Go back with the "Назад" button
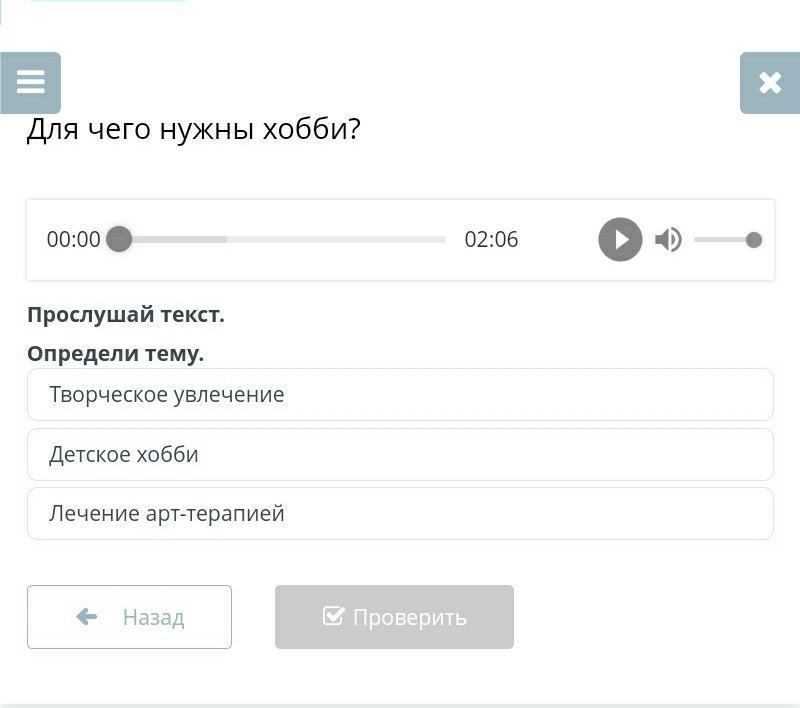Screen dimensions: 800x708 pyautogui.click(x=130, y=617)
